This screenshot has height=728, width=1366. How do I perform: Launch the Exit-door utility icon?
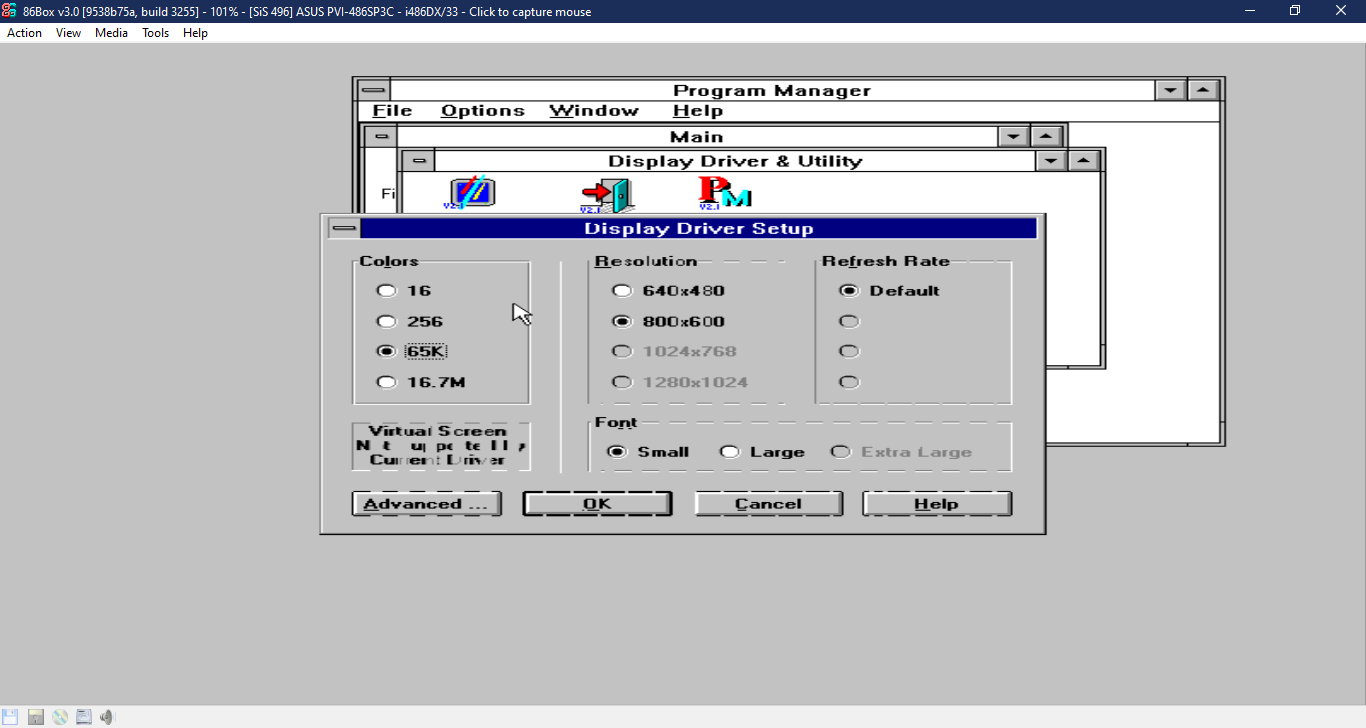tap(605, 190)
